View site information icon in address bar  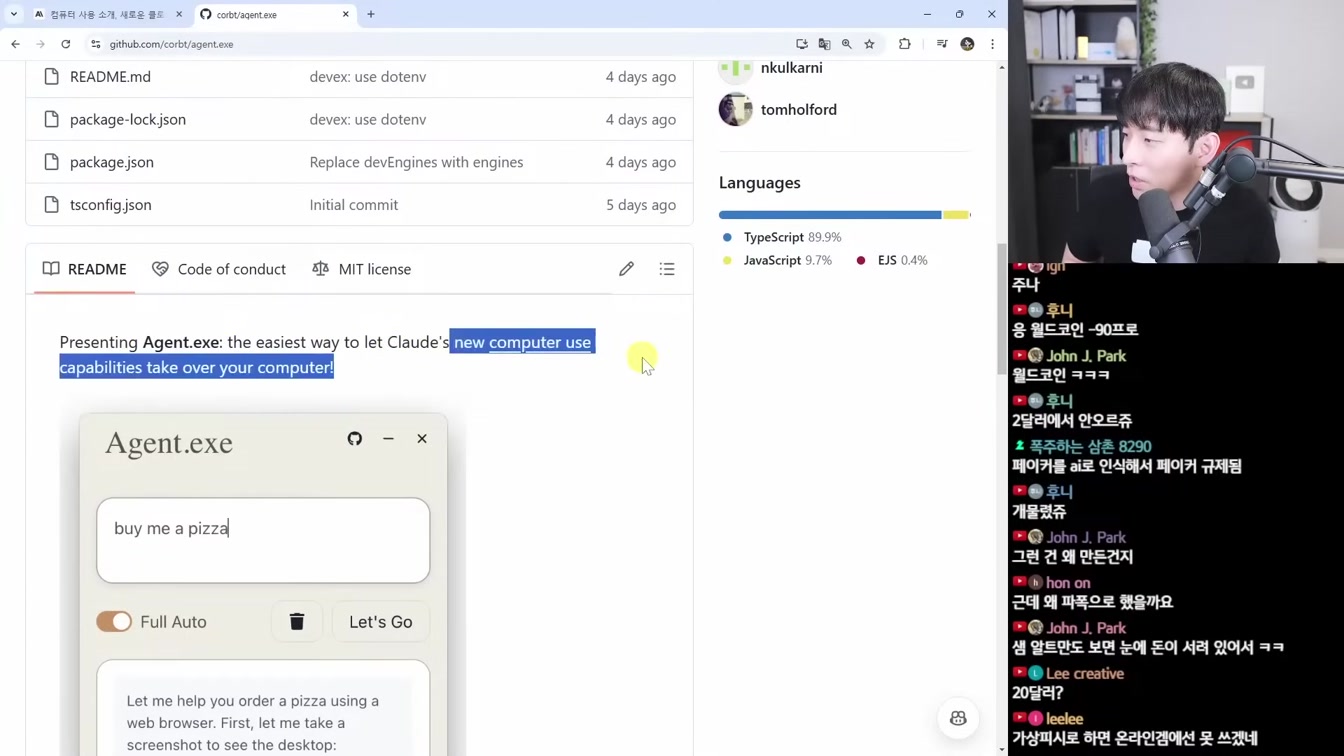pos(96,44)
